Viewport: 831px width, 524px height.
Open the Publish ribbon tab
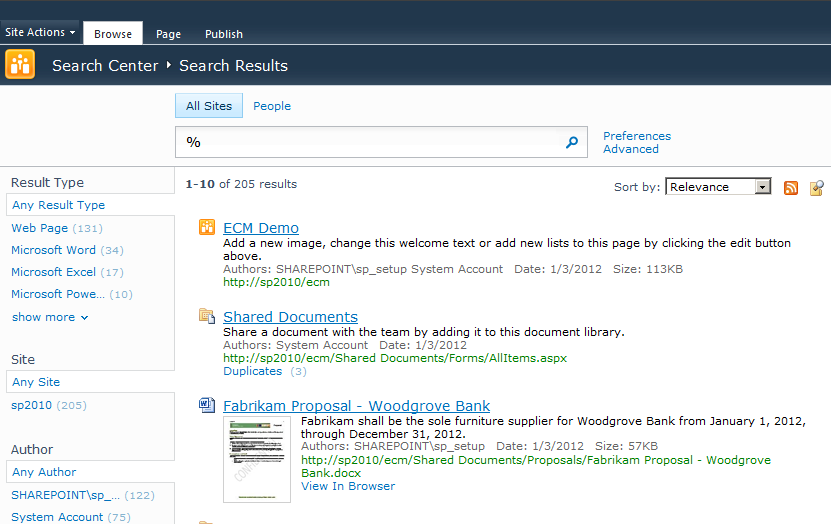pyautogui.click(x=224, y=34)
